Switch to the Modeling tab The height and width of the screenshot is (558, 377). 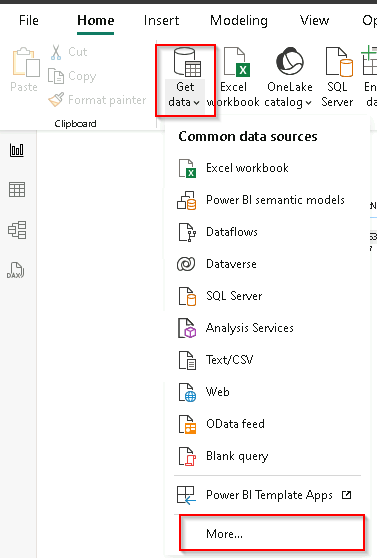(x=239, y=20)
